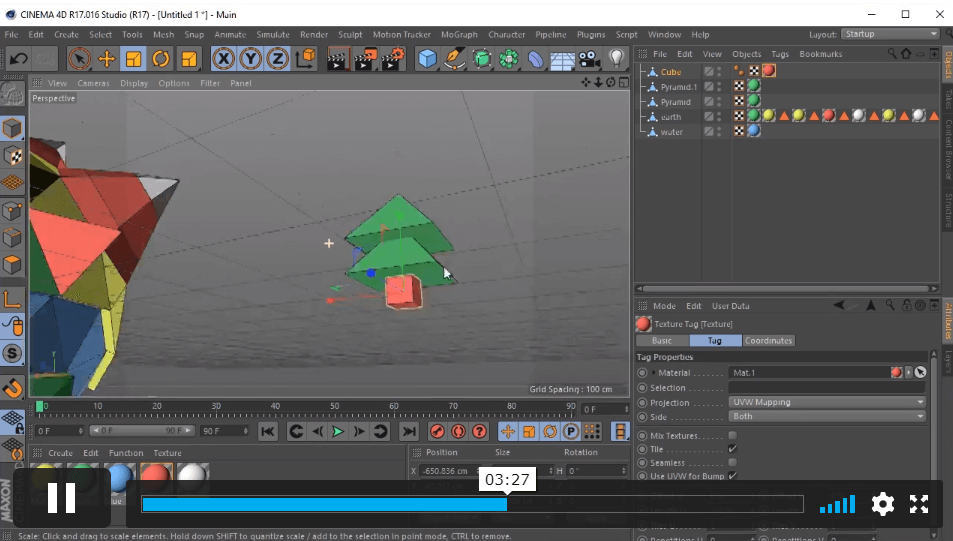Click the Objects manager search icon
The height and width of the screenshot is (541, 953).
click(892, 53)
